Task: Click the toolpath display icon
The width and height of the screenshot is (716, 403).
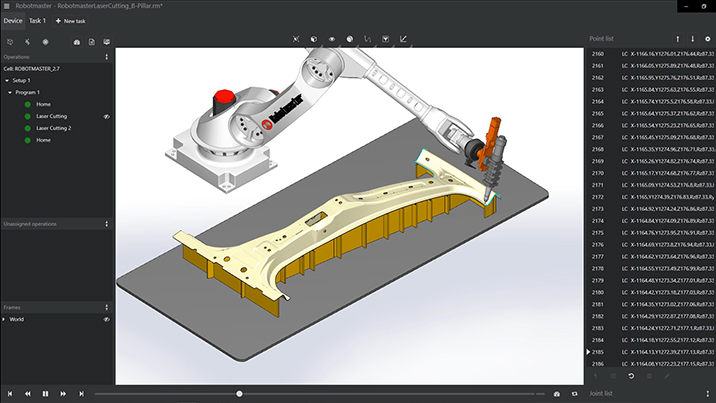Action: [x=368, y=39]
